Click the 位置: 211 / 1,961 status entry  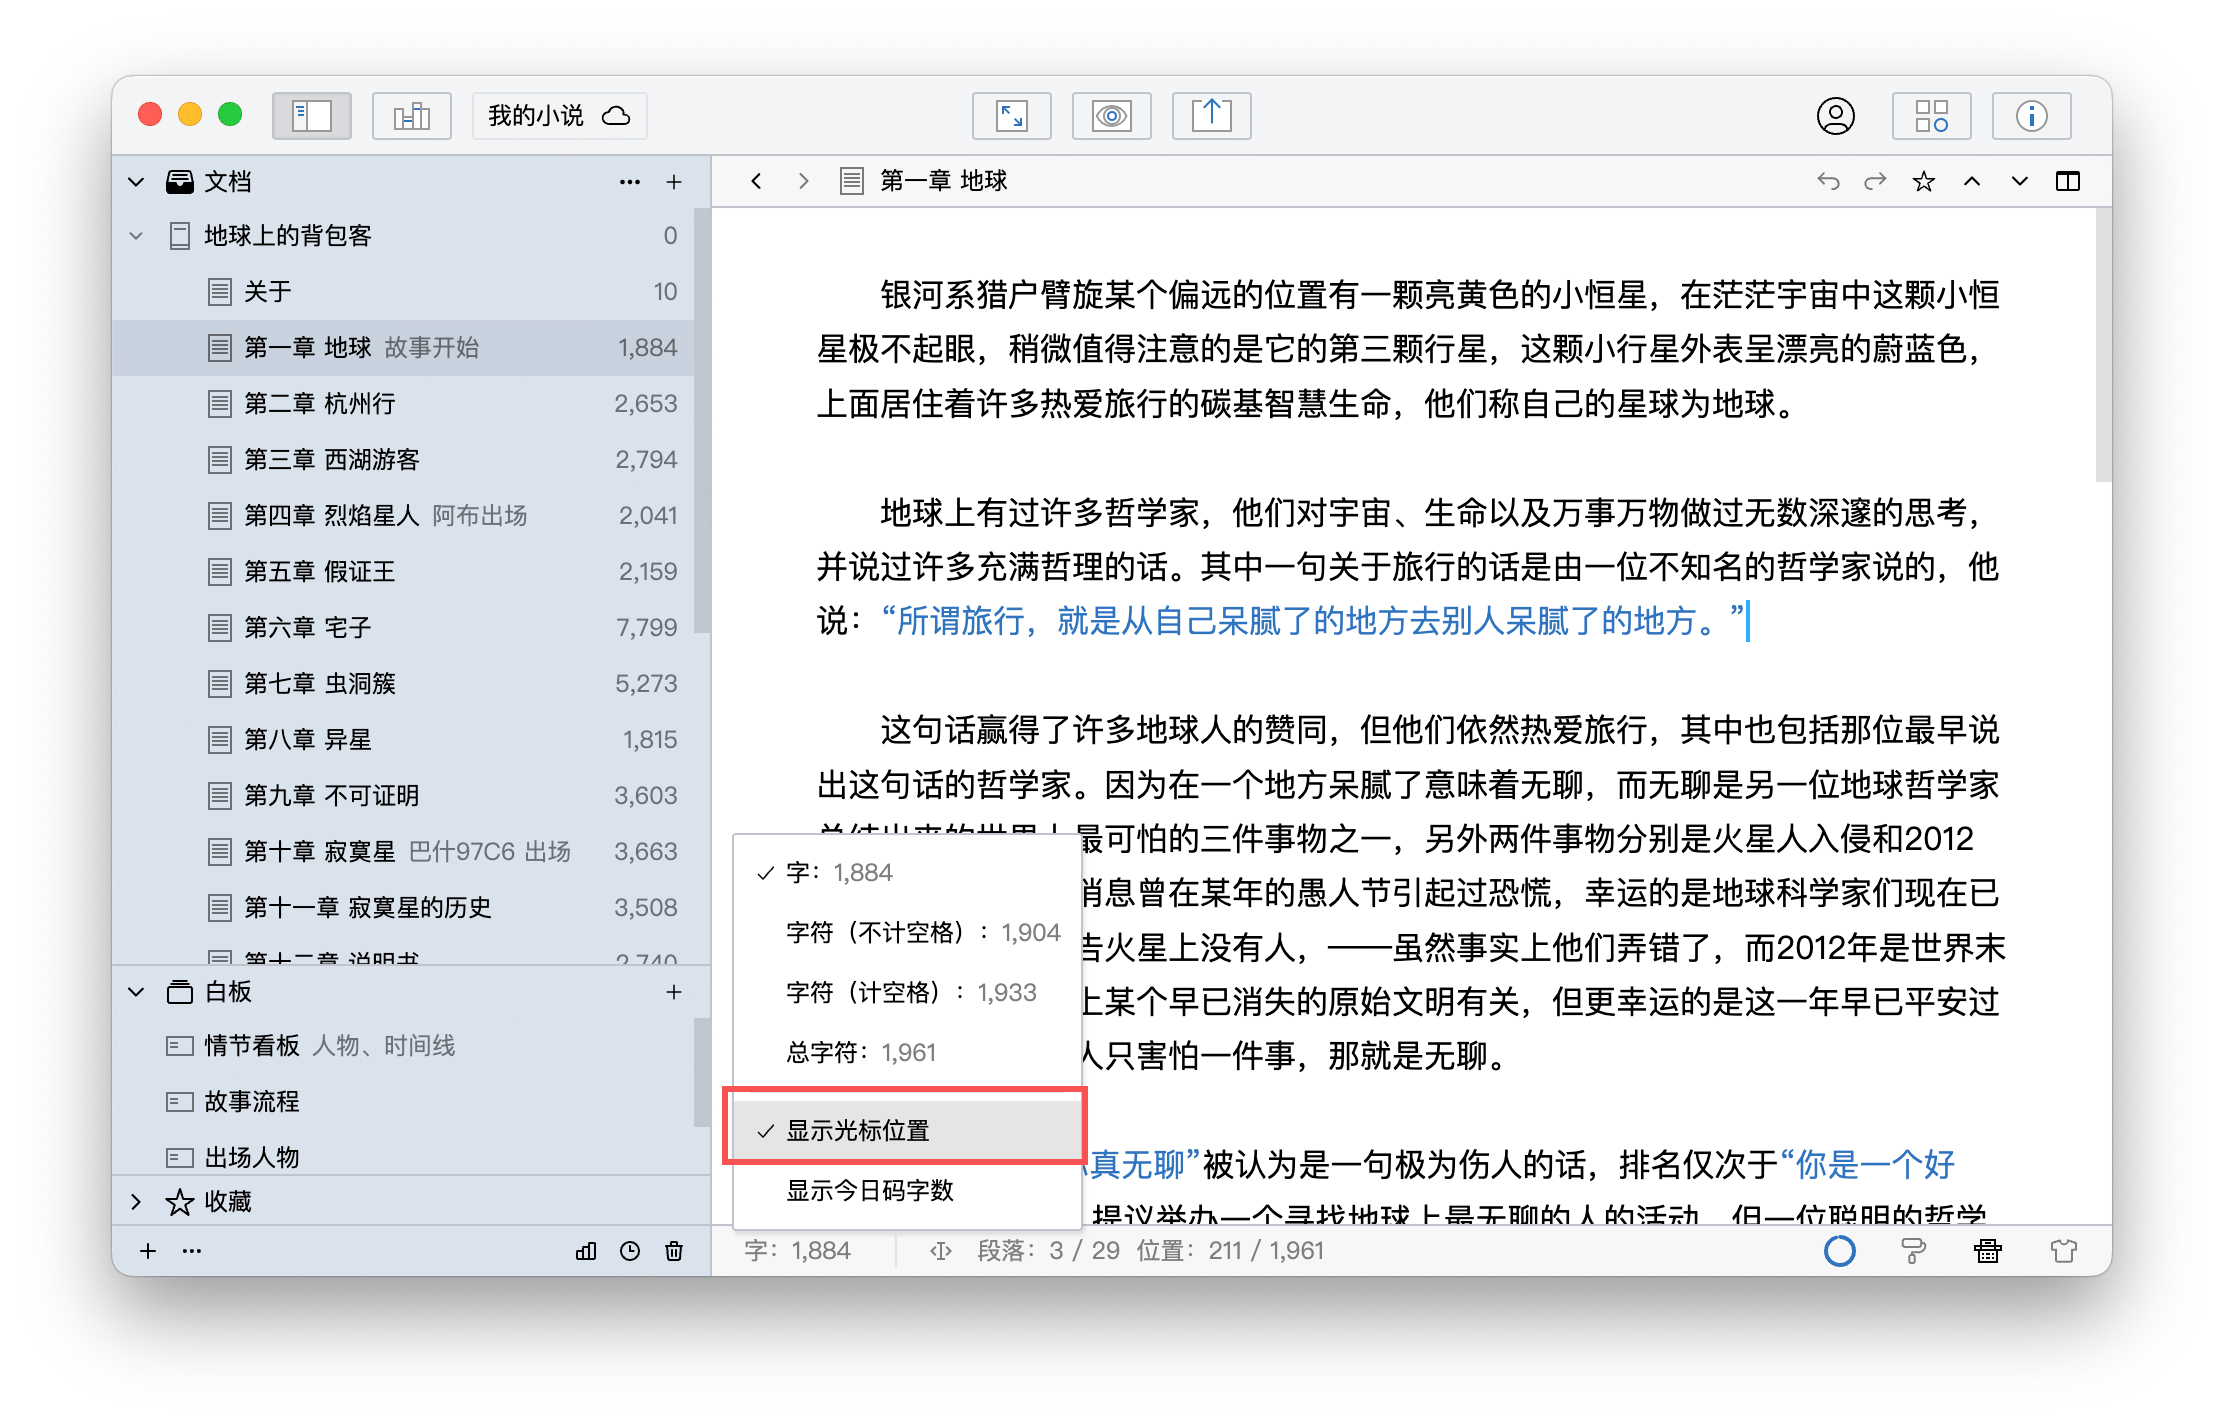tap(1230, 1251)
